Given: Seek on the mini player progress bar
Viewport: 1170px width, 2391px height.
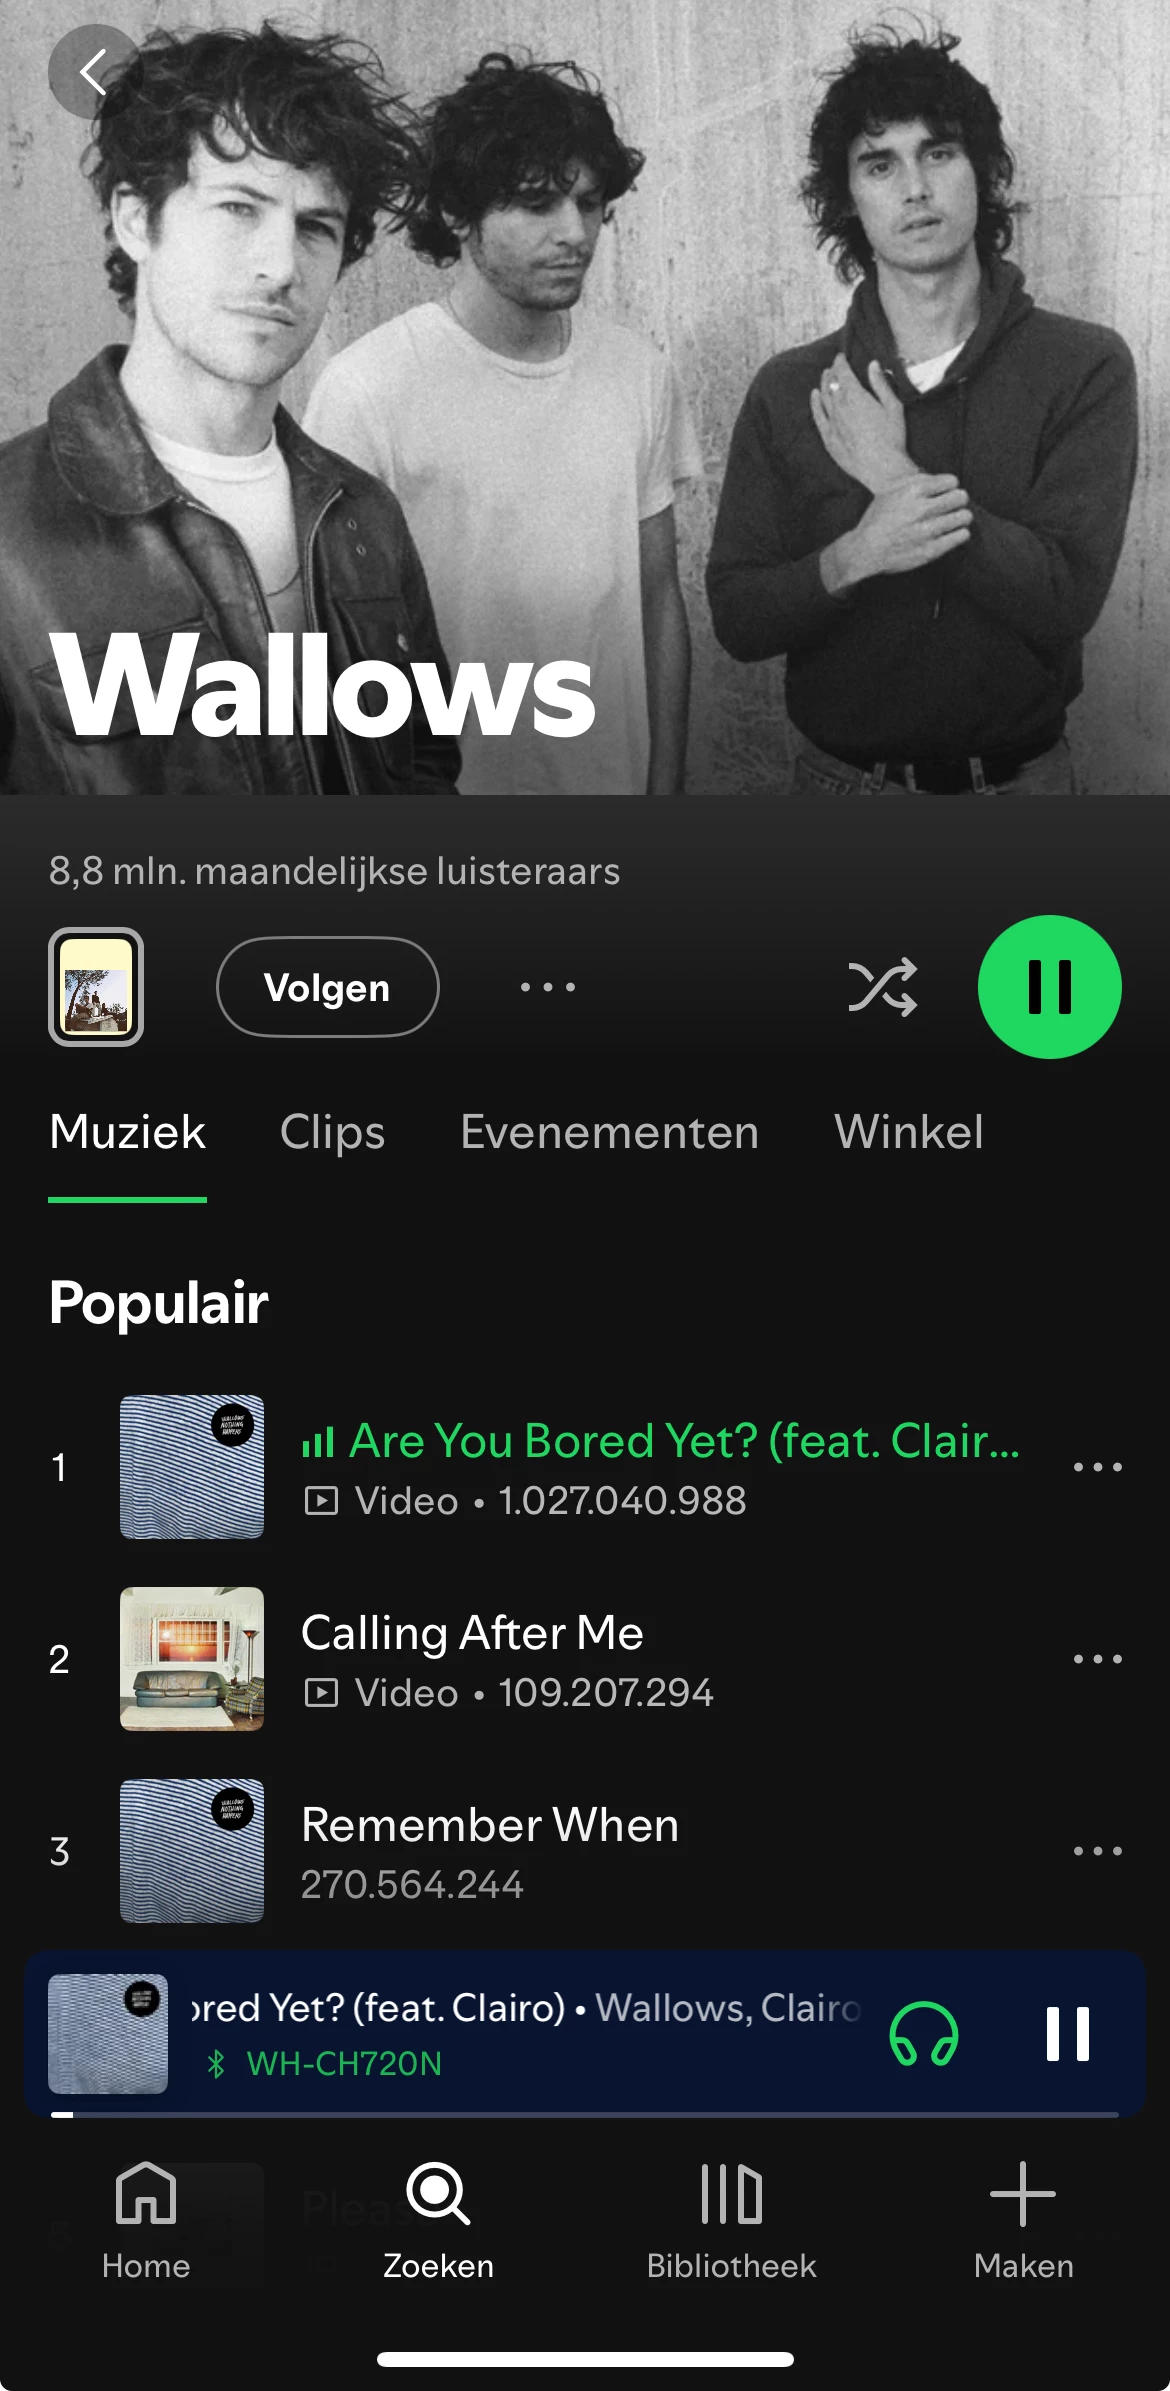Looking at the screenshot, I should point(585,2114).
